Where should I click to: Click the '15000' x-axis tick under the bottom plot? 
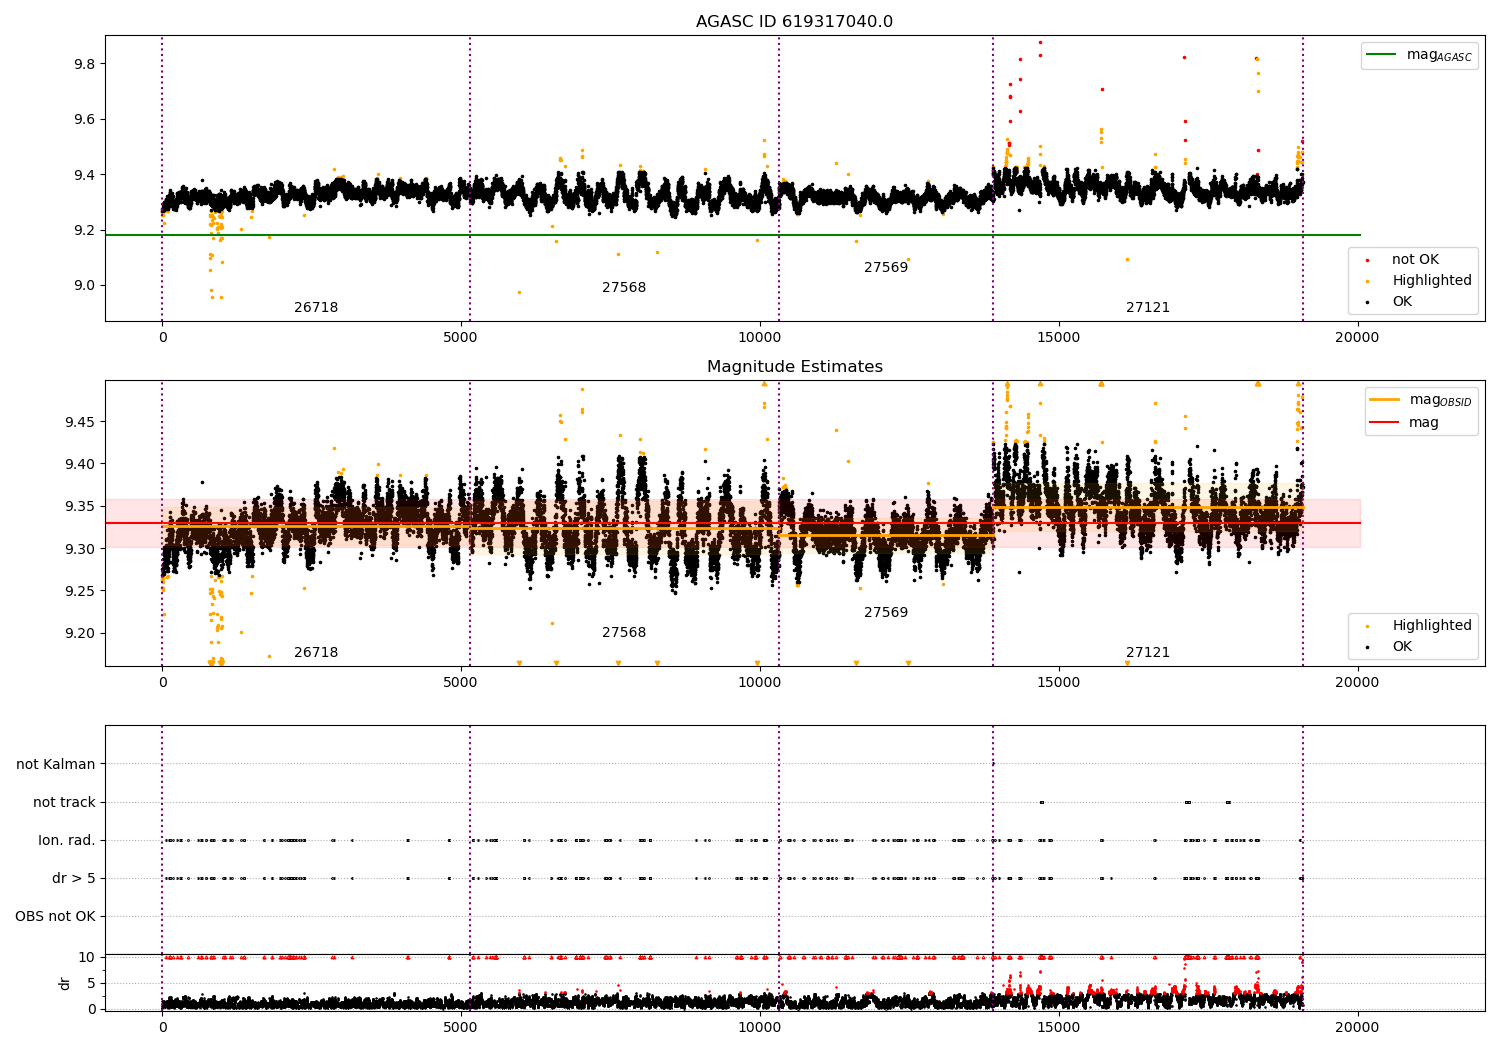point(1058,1028)
